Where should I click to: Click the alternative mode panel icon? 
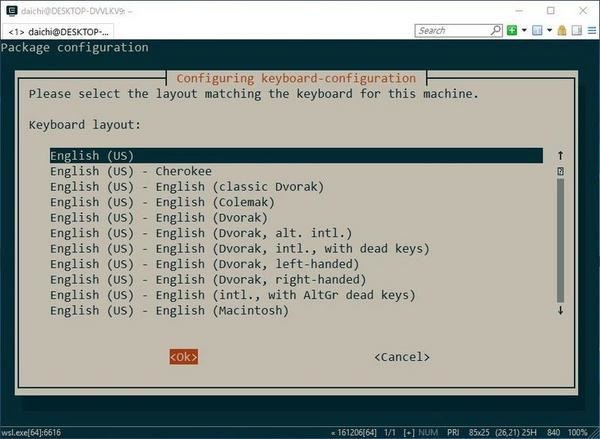point(577,30)
